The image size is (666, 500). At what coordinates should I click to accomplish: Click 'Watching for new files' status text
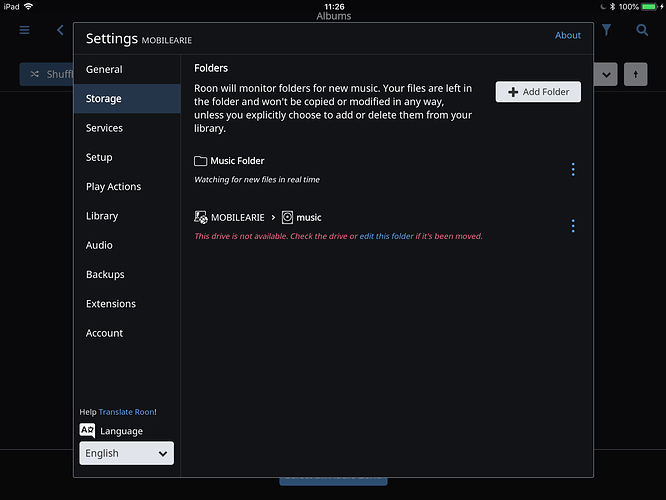(257, 180)
